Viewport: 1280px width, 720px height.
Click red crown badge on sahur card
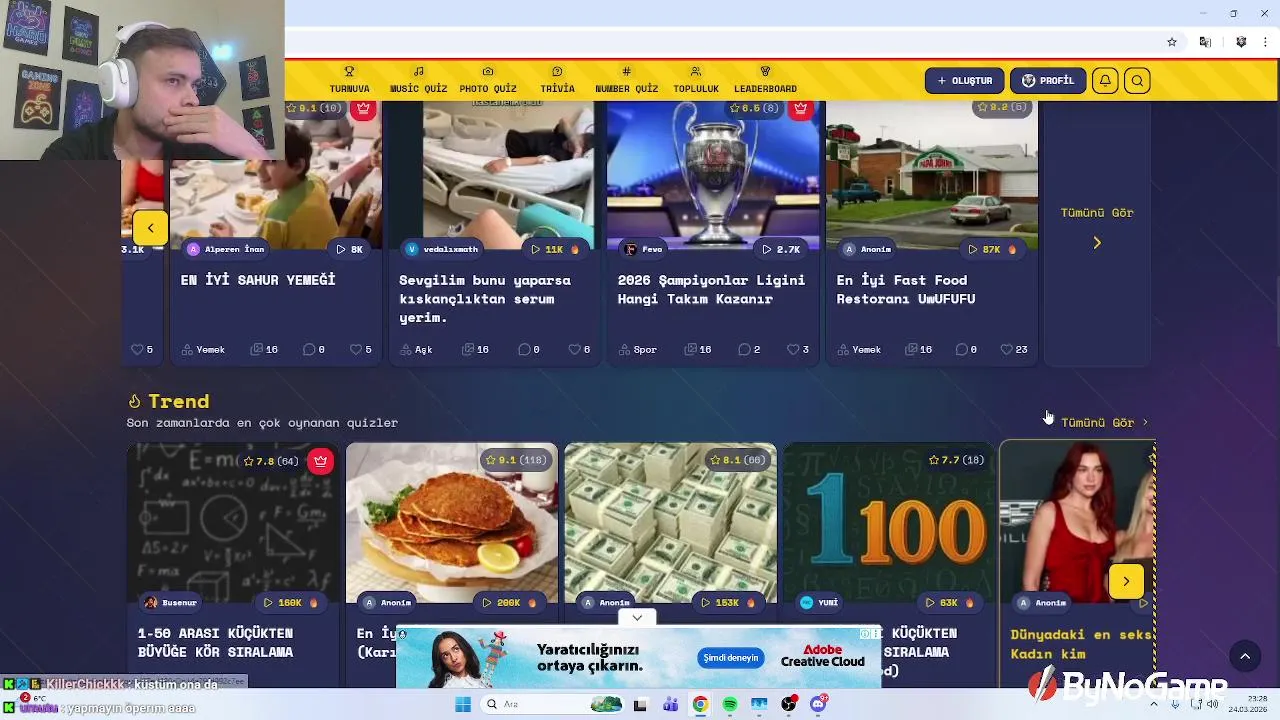coord(363,108)
